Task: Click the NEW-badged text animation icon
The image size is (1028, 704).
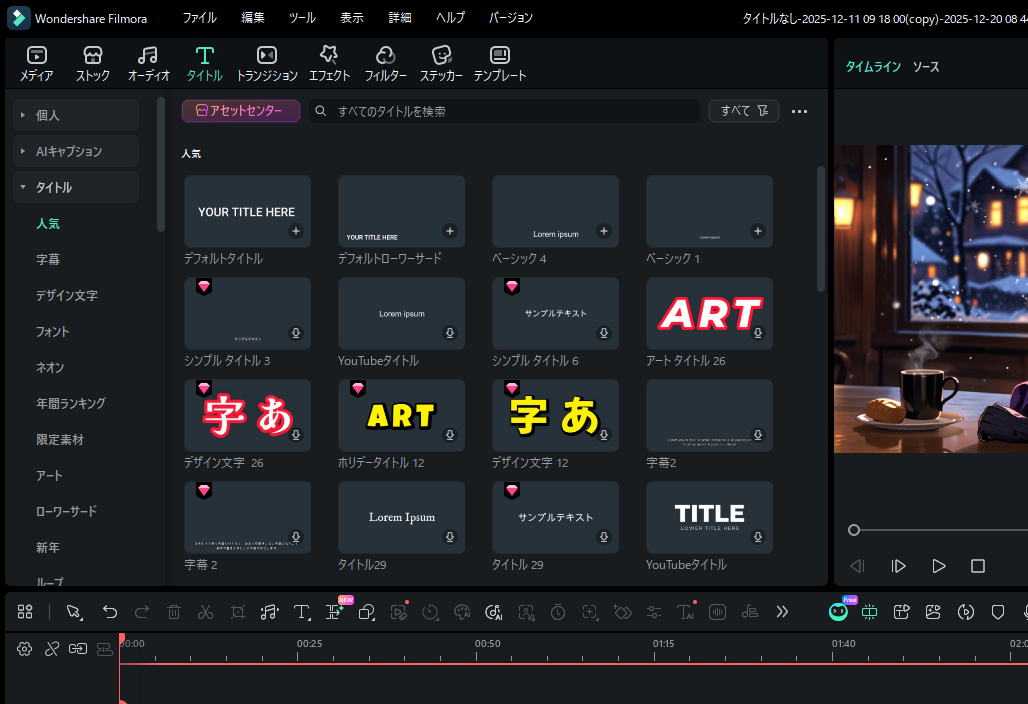Action: coord(336,610)
